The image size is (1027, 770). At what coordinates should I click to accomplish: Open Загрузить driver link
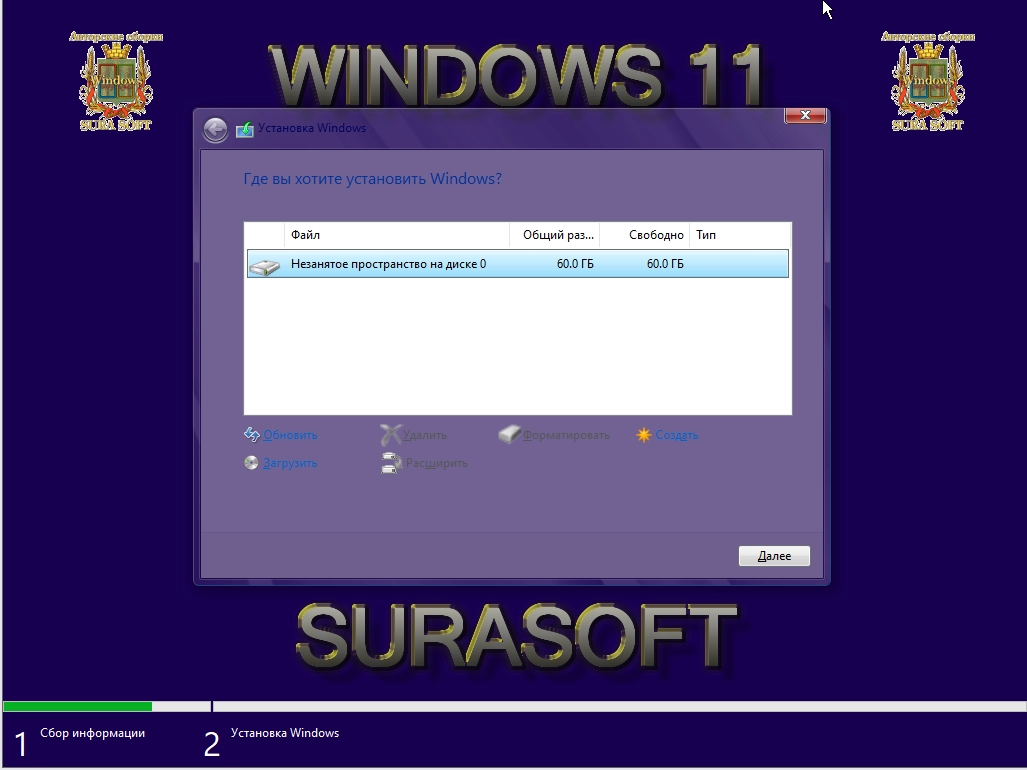pyautogui.click(x=290, y=463)
